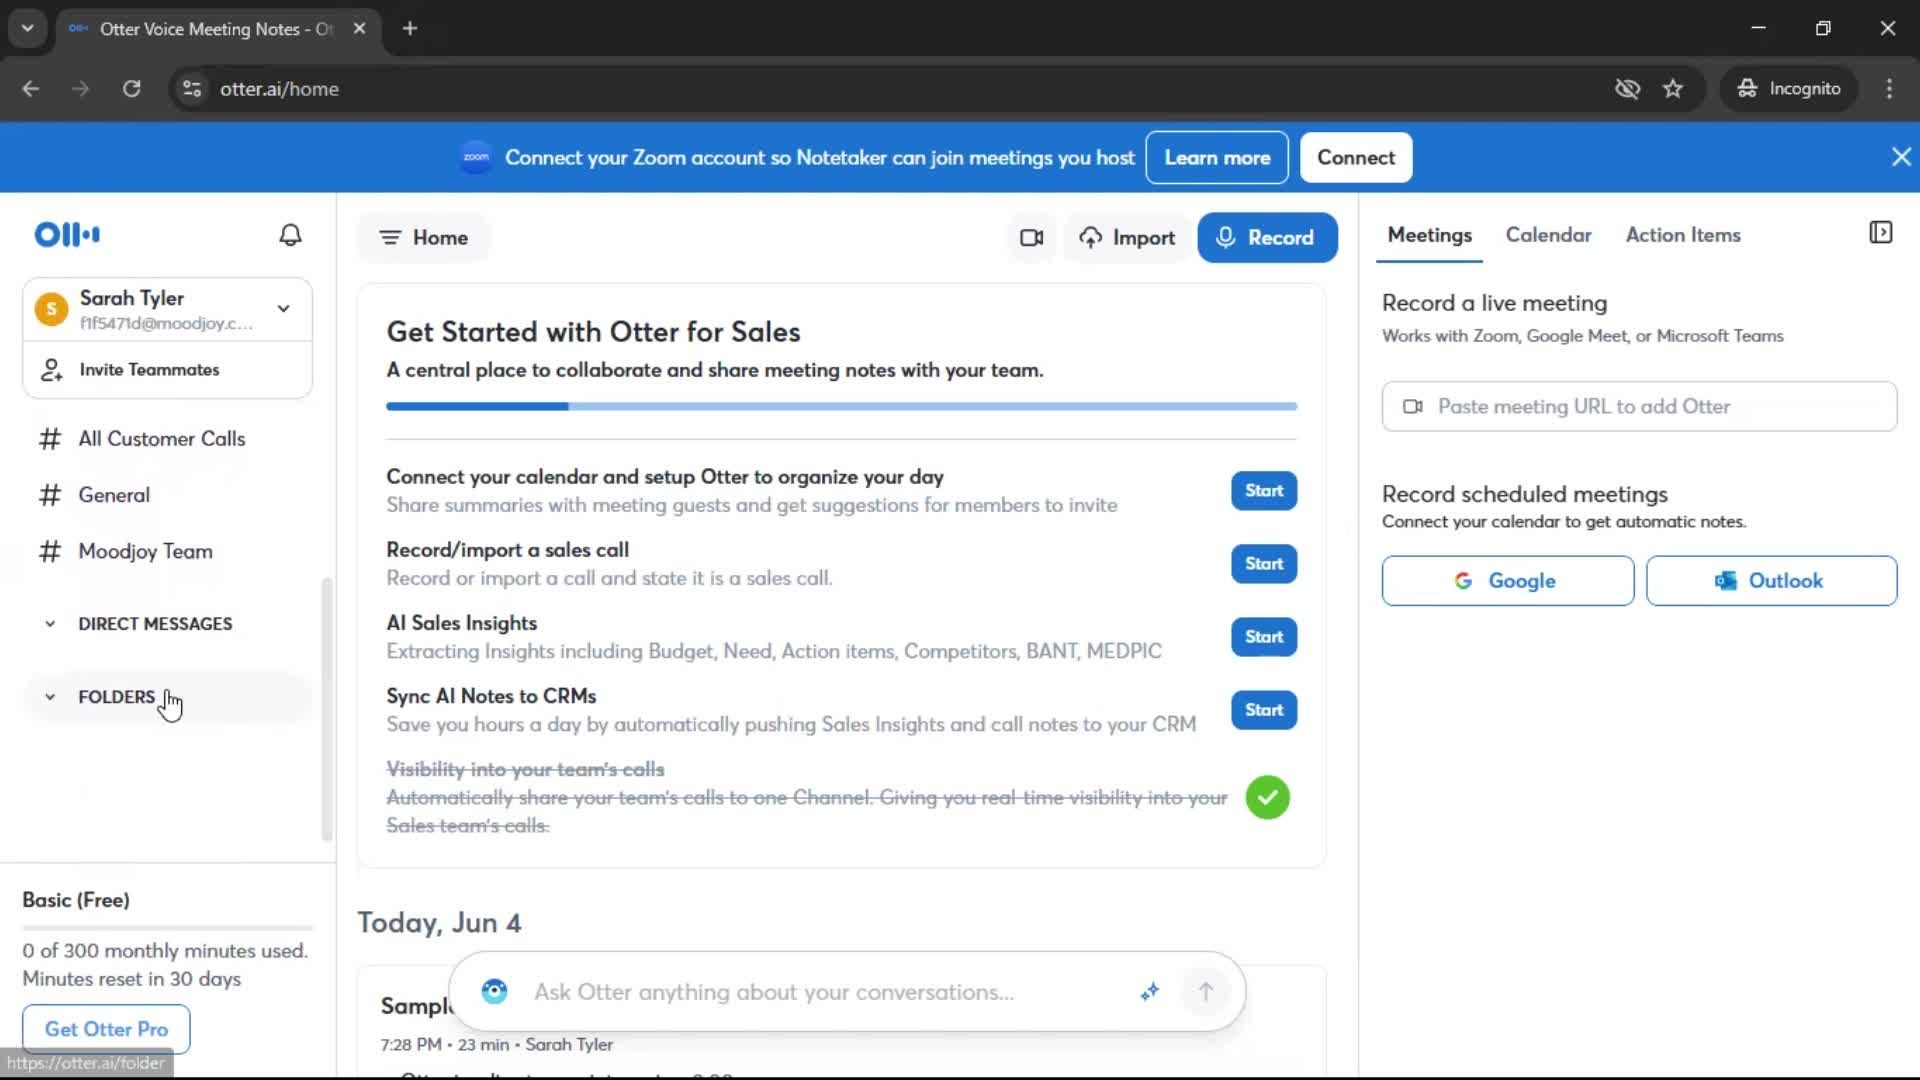The width and height of the screenshot is (1920, 1080).
Task: Start the Sync AI Notes to CRMs step
Action: [1264, 710]
